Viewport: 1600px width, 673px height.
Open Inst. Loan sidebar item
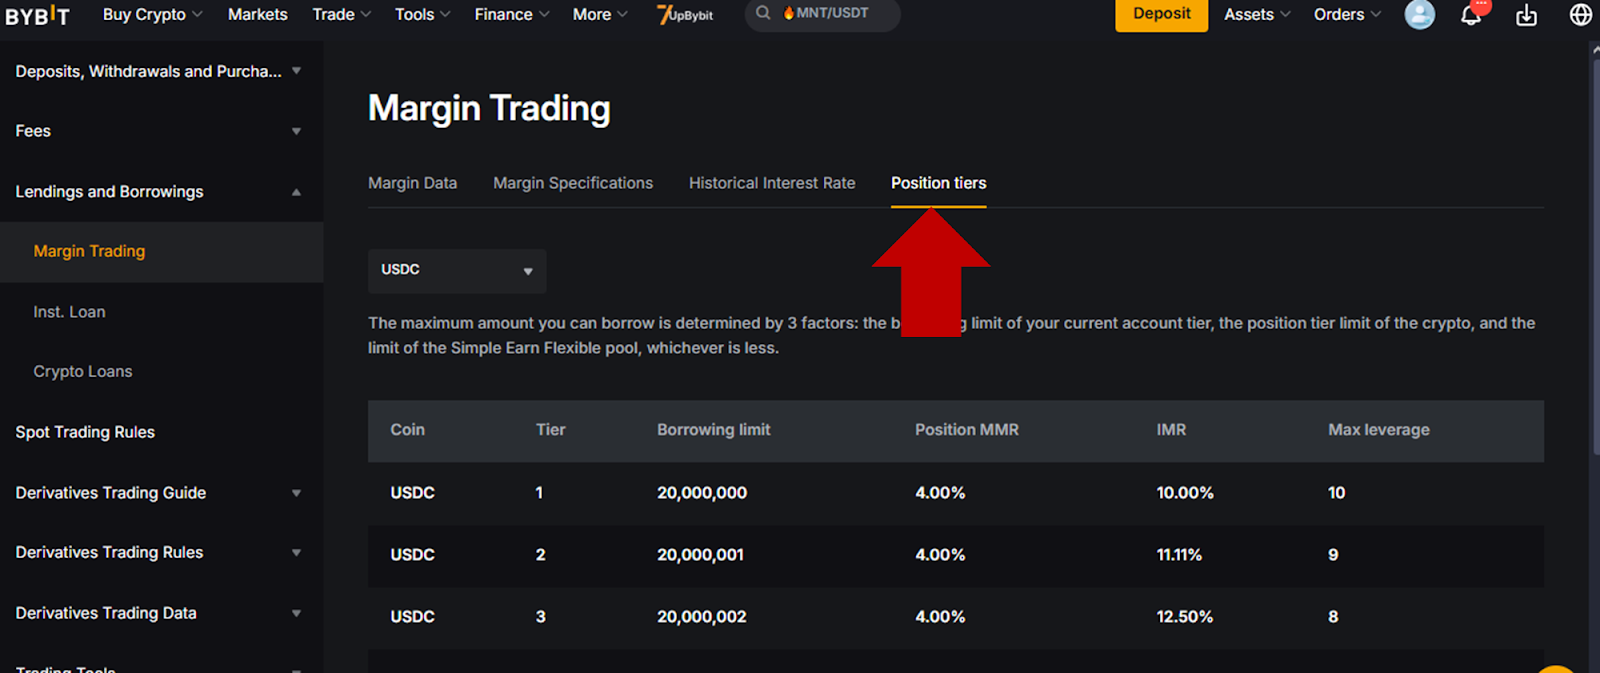(69, 312)
